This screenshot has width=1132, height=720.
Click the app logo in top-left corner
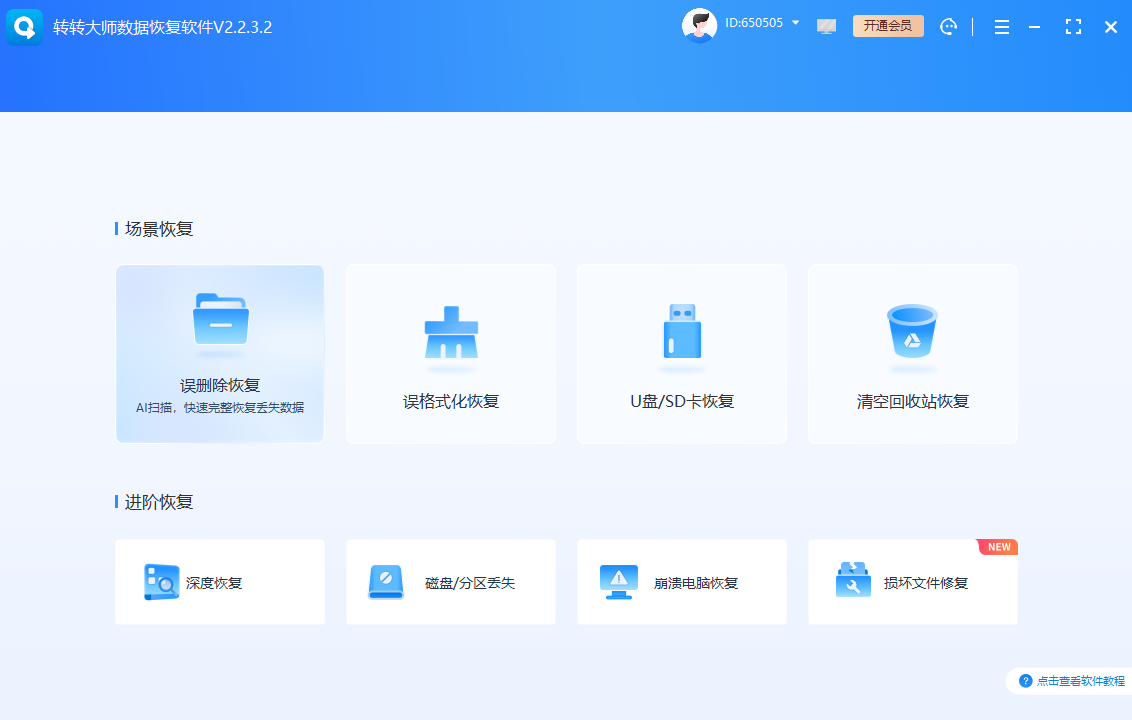[x=24, y=26]
